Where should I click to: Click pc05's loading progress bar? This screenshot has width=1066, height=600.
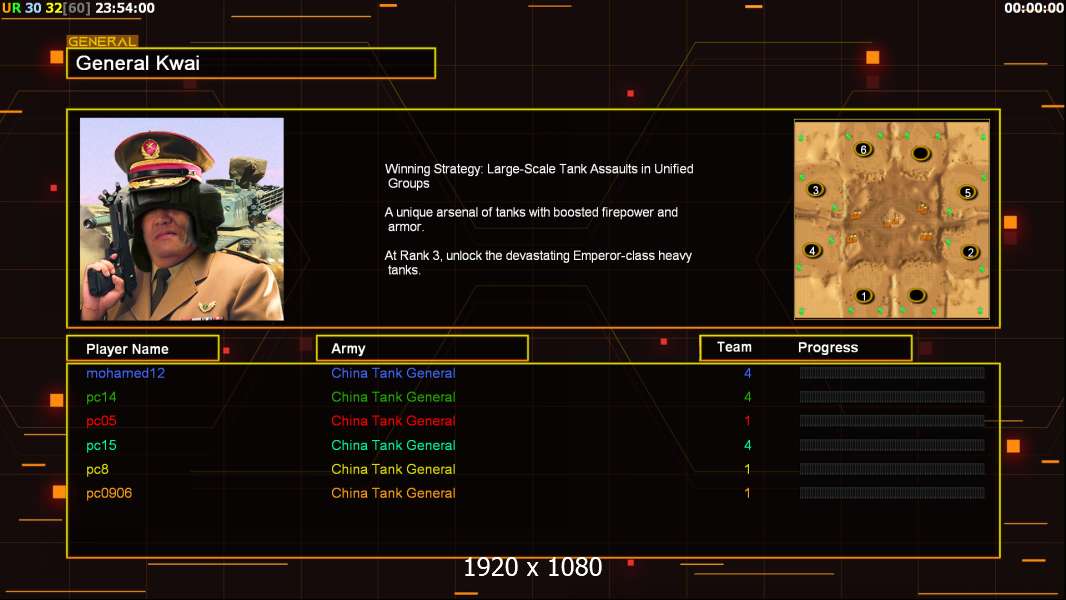click(x=892, y=421)
